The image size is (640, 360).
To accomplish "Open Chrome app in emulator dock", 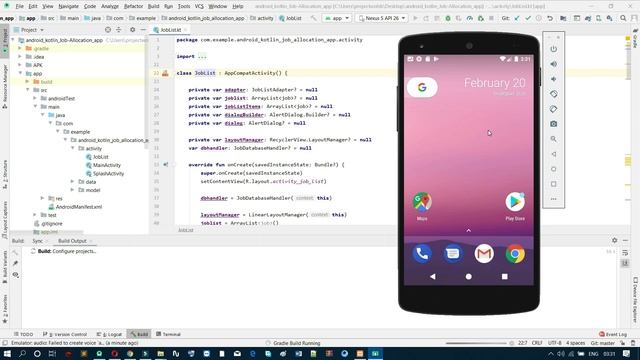I will point(515,254).
